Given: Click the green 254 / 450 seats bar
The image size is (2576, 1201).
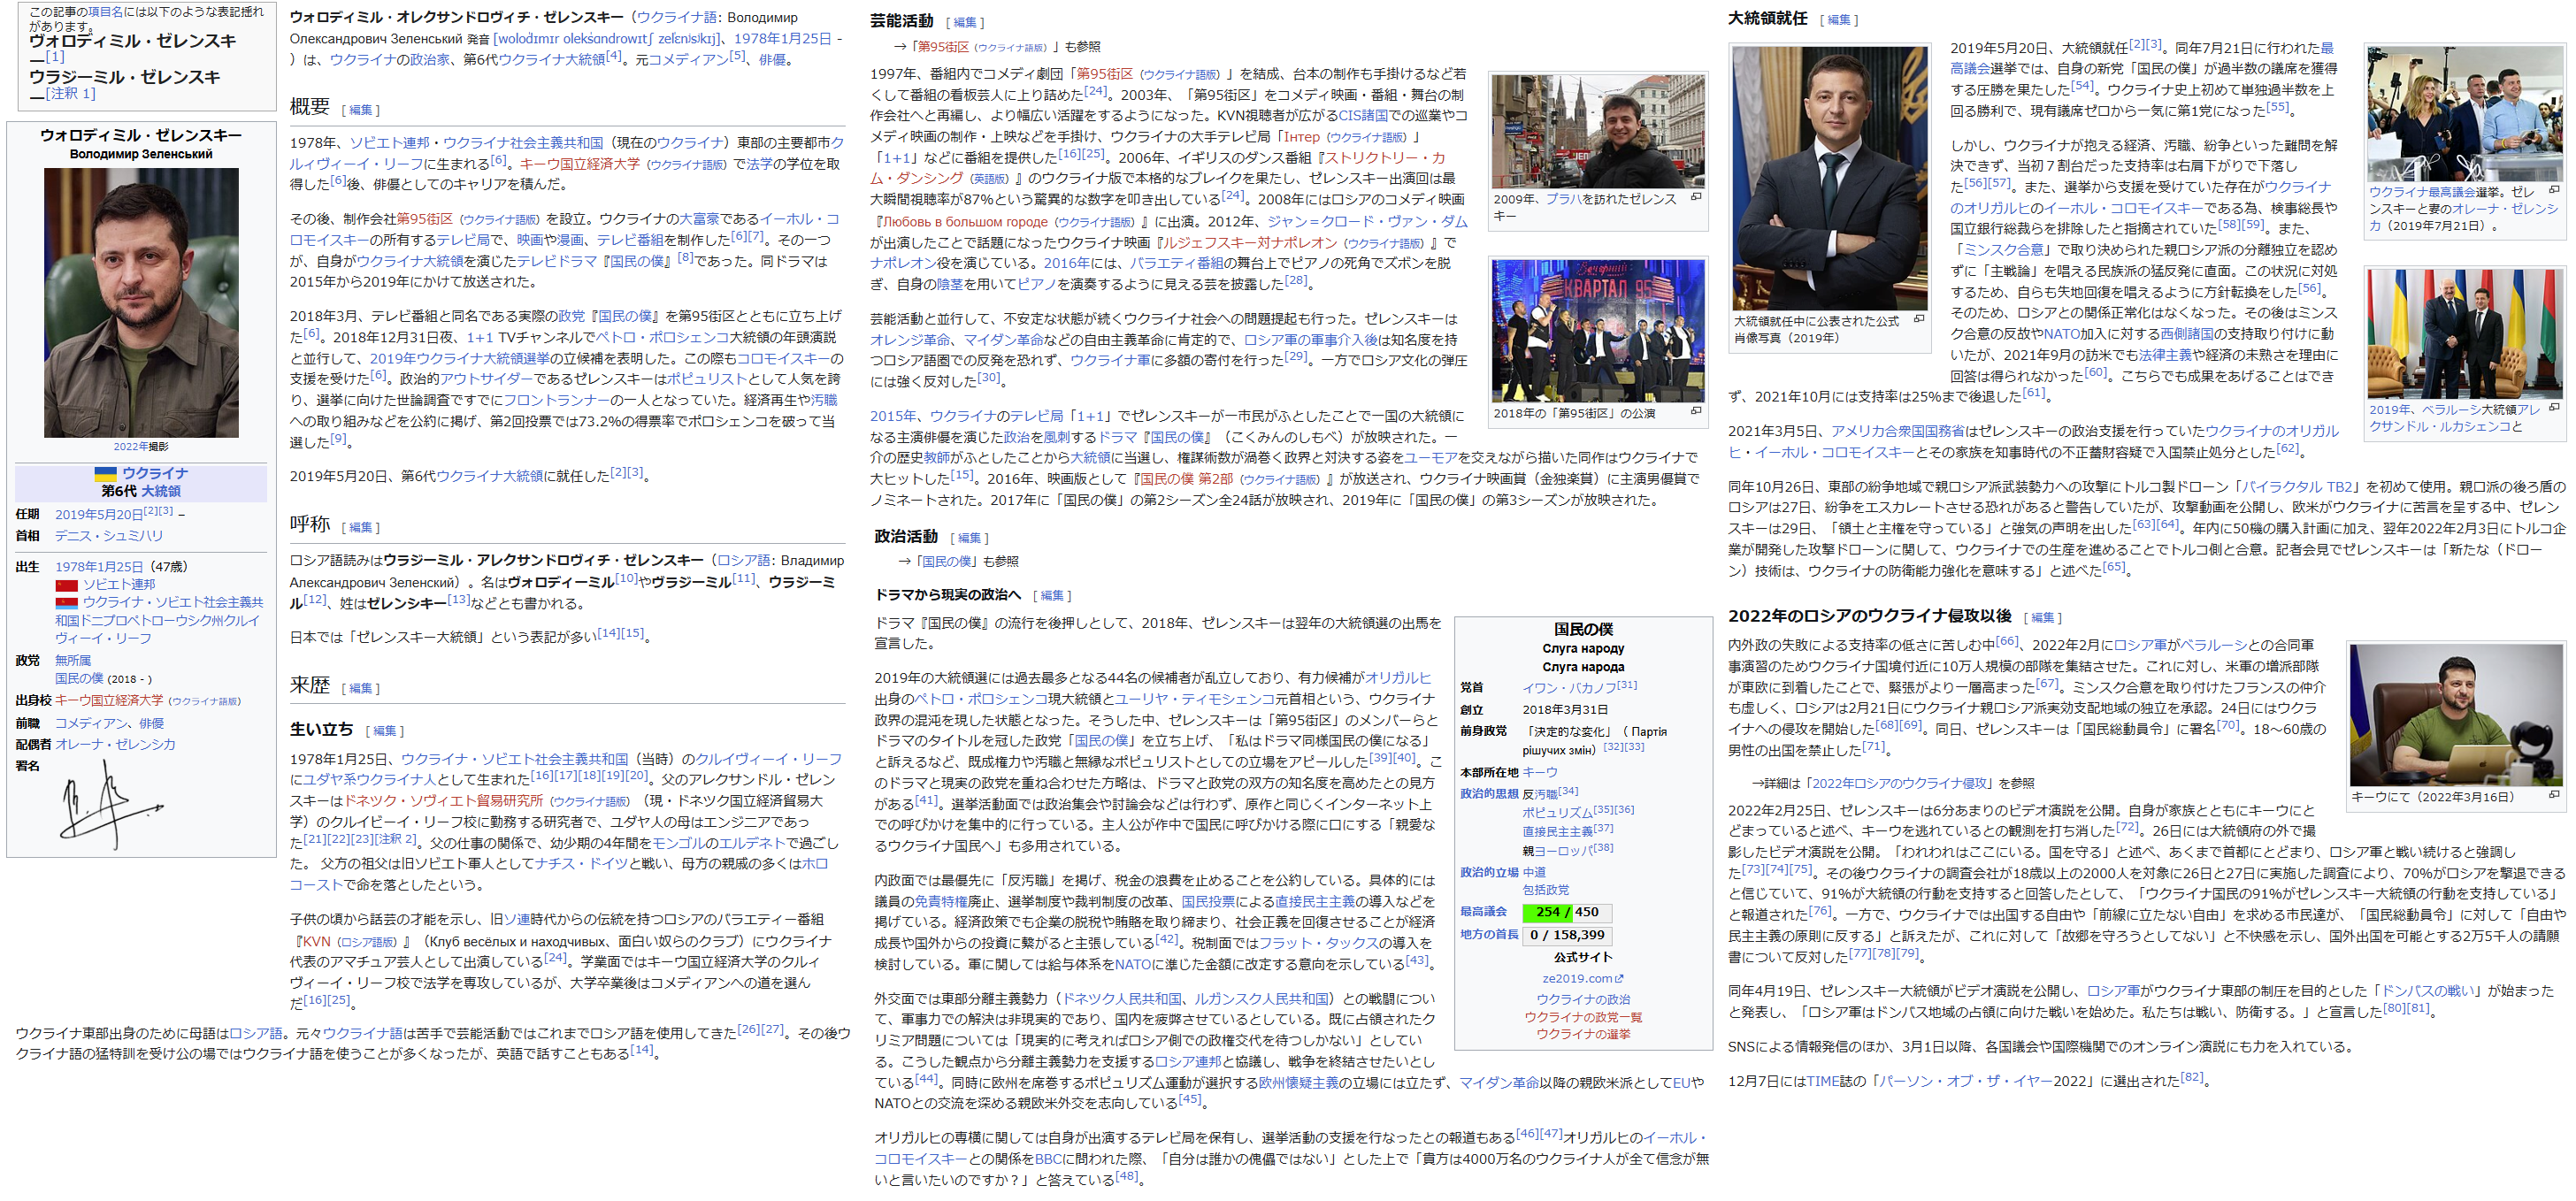Looking at the screenshot, I should point(1547,912).
